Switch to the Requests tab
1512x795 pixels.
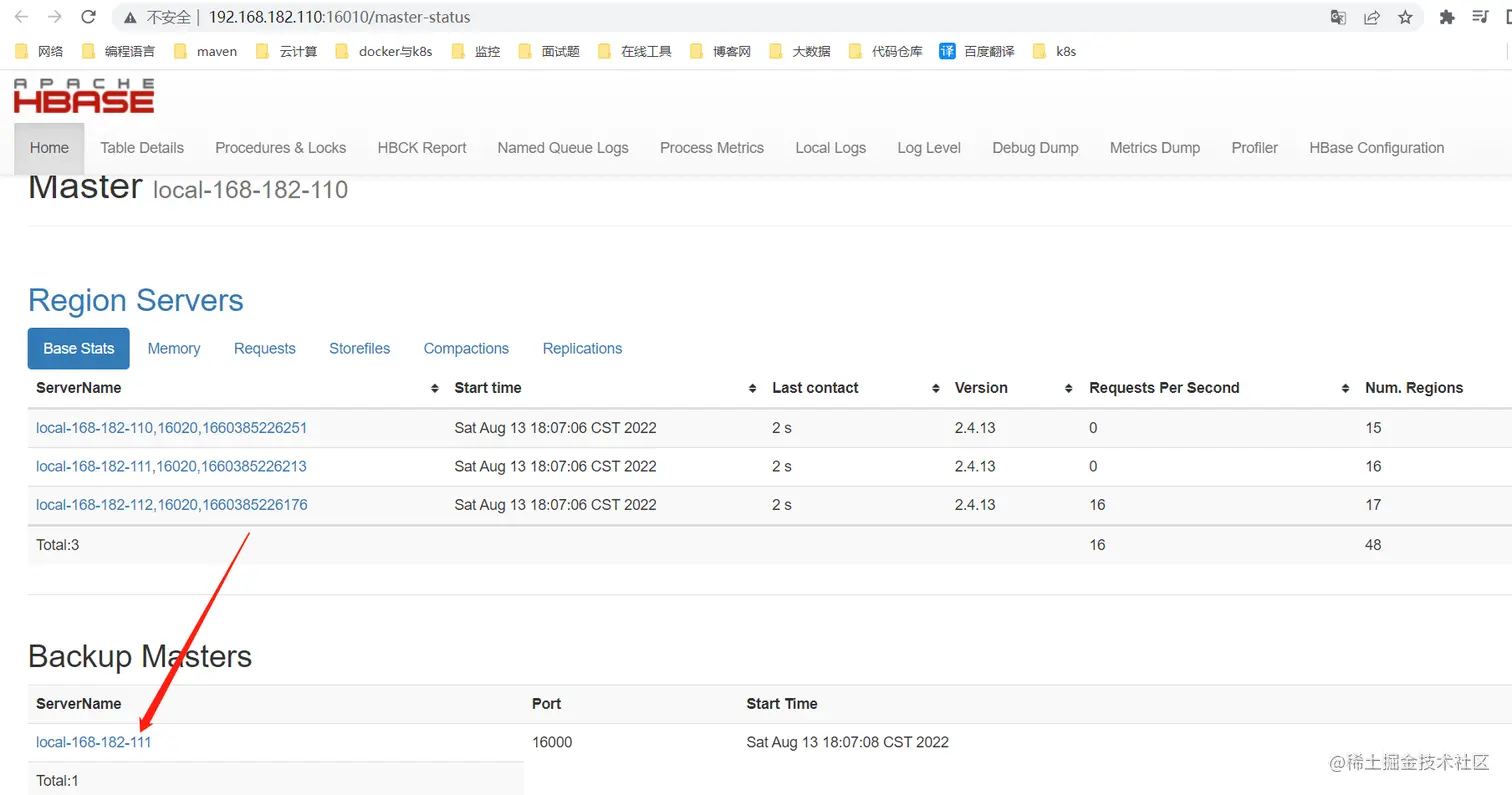(265, 349)
